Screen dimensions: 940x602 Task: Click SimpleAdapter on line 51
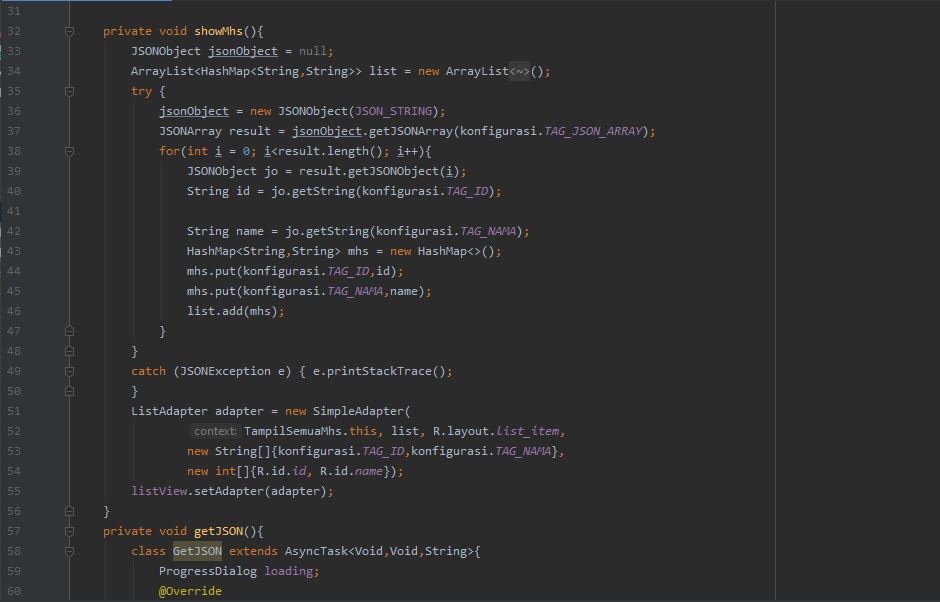pyautogui.click(x=358, y=411)
